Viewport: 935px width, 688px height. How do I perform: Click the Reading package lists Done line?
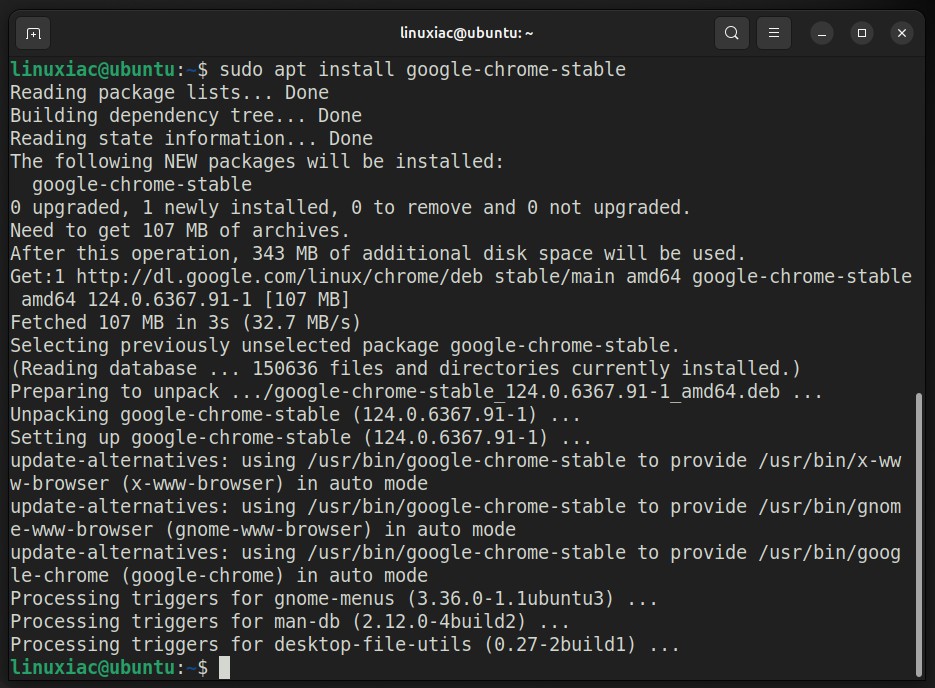(x=169, y=92)
